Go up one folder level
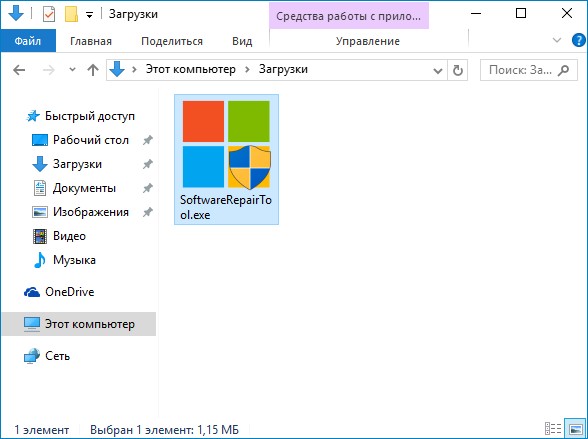This screenshot has width=588, height=439. tap(93, 70)
